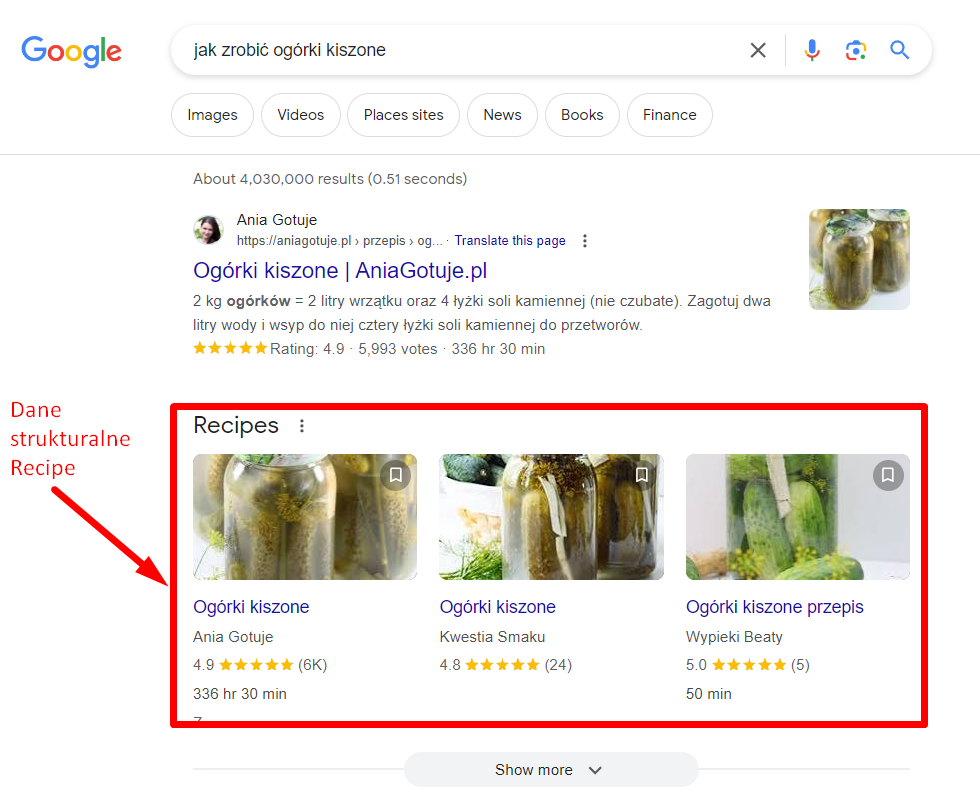Select the News filter chip
The width and height of the screenshot is (980, 810).
coord(502,115)
